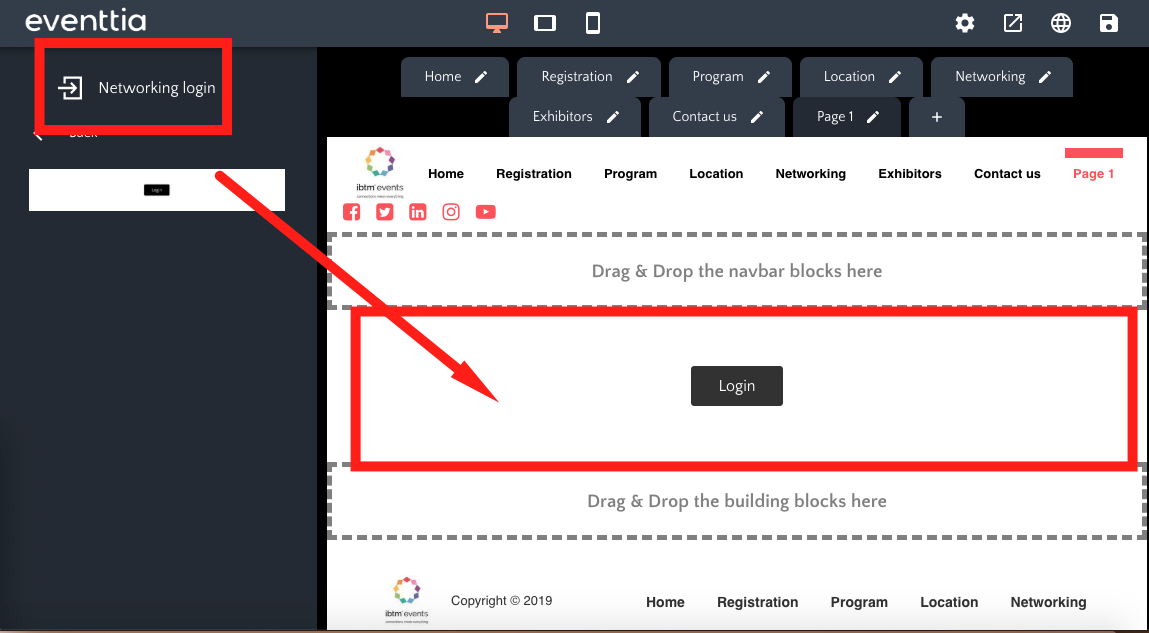
Task: Click the Login button in preview
Action: pyautogui.click(x=736, y=386)
